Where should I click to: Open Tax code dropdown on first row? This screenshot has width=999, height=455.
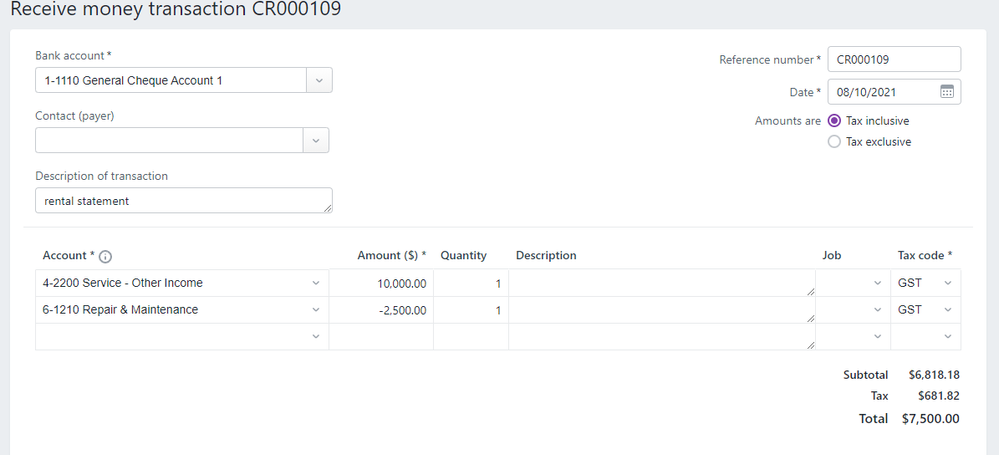tap(947, 283)
